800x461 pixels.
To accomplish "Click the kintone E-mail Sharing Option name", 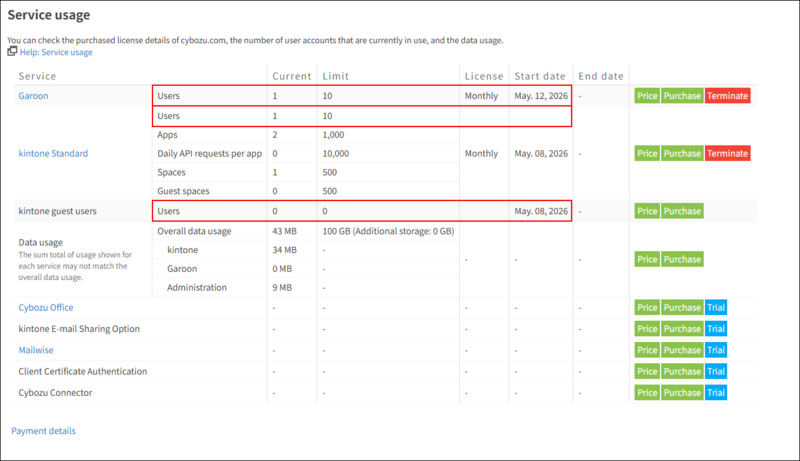I will 79,329.
